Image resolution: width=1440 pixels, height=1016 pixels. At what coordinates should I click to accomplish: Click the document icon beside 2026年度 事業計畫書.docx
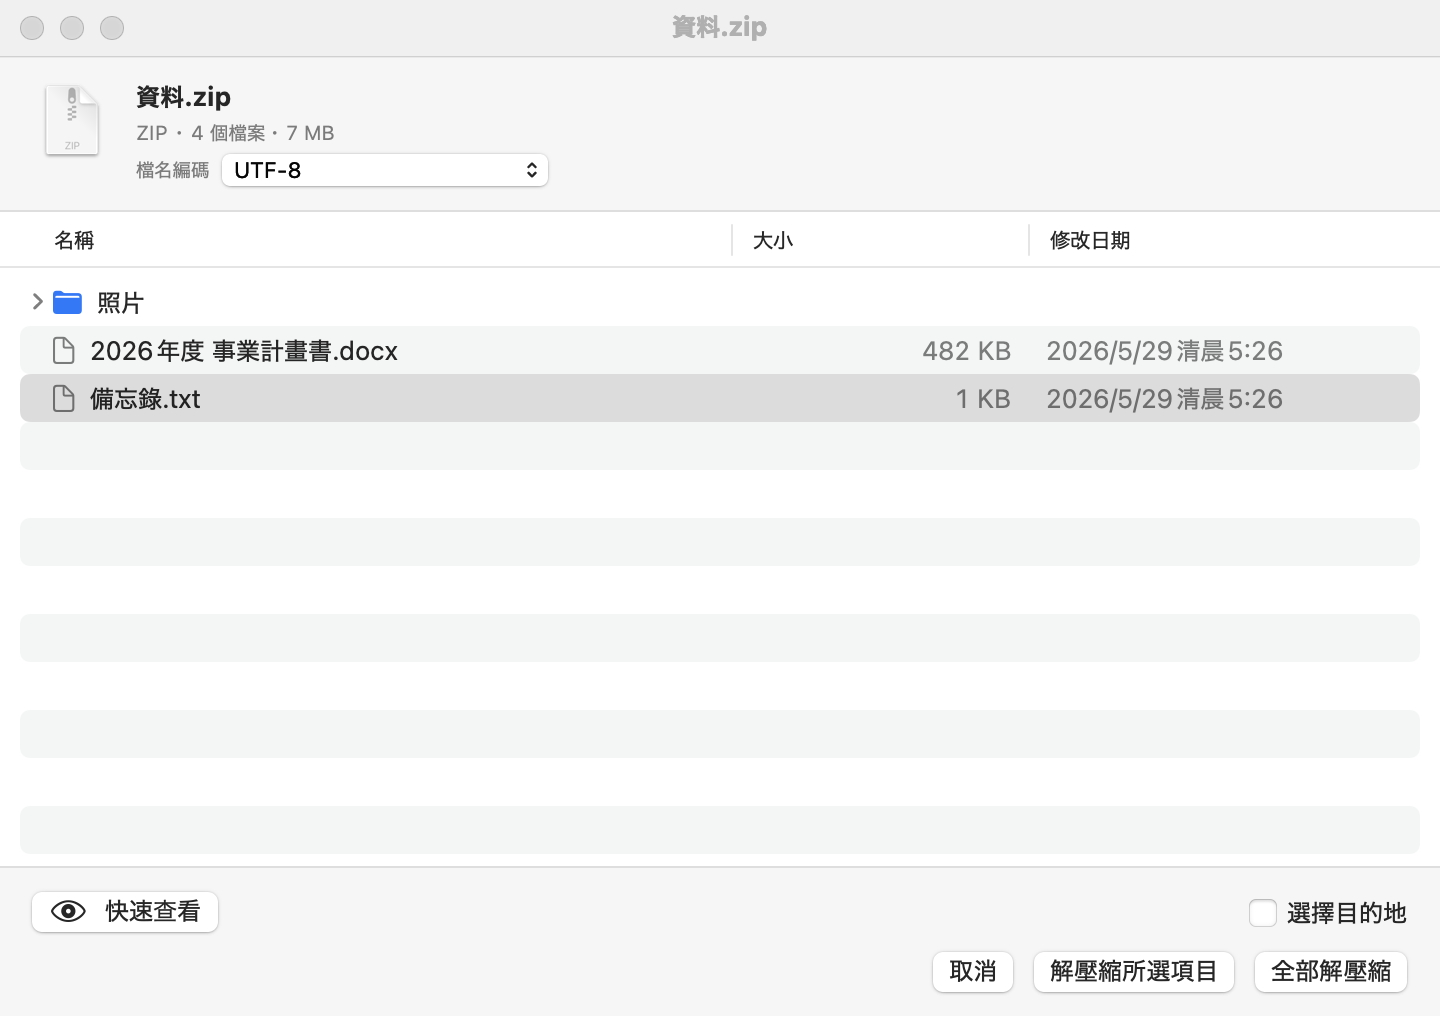point(63,351)
